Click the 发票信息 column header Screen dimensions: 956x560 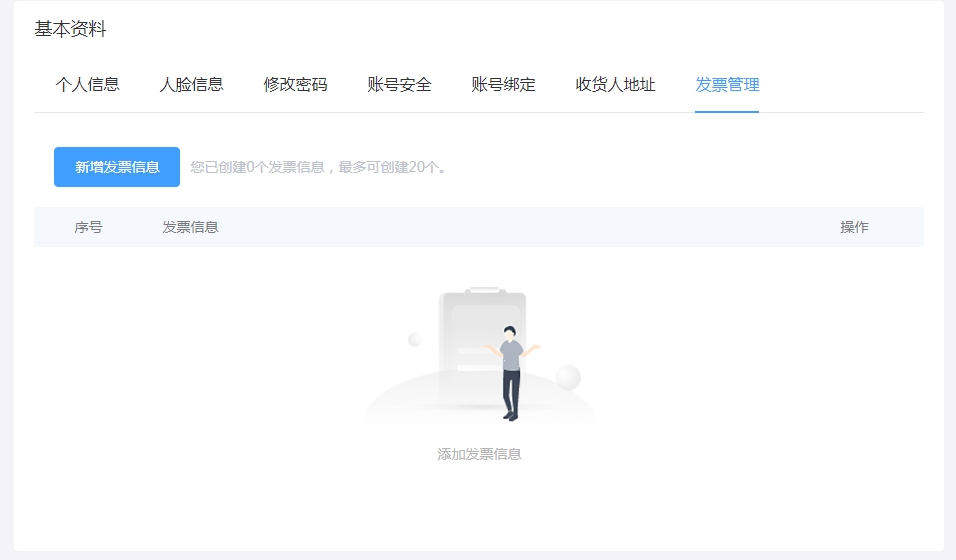coord(190,227)
